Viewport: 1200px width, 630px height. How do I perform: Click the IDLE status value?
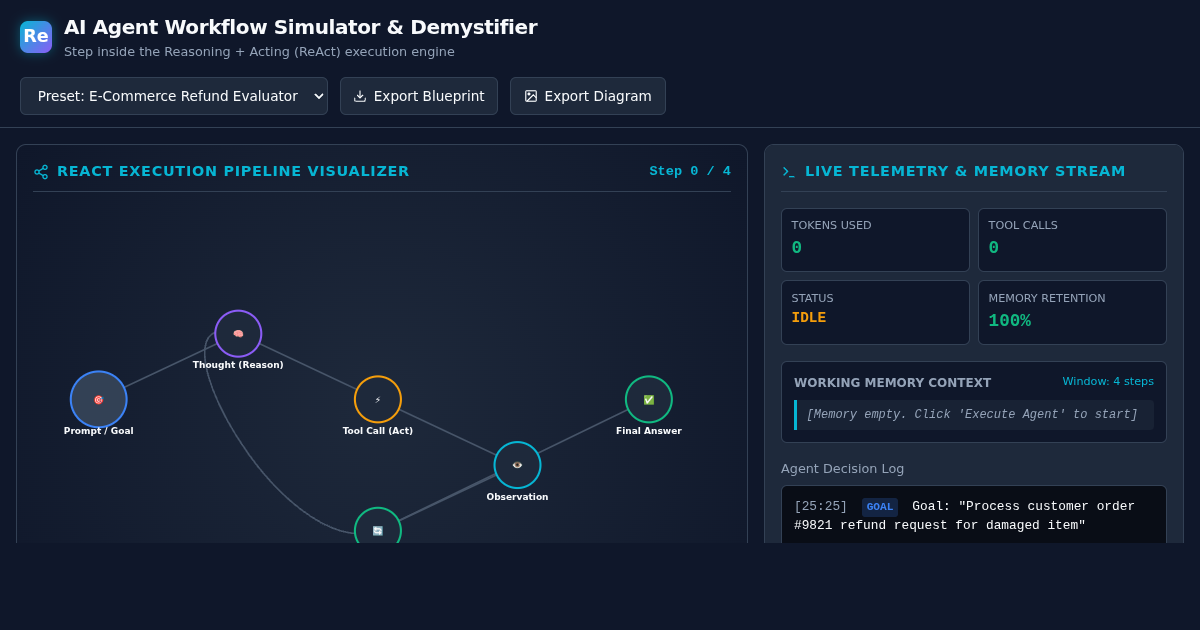(x=809, y=318)
